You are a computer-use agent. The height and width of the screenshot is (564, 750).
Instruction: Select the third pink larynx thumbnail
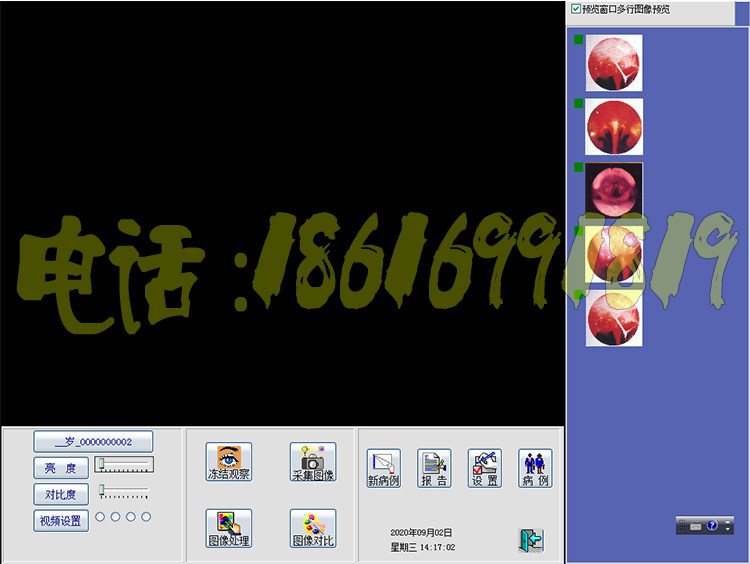point(614,190)
